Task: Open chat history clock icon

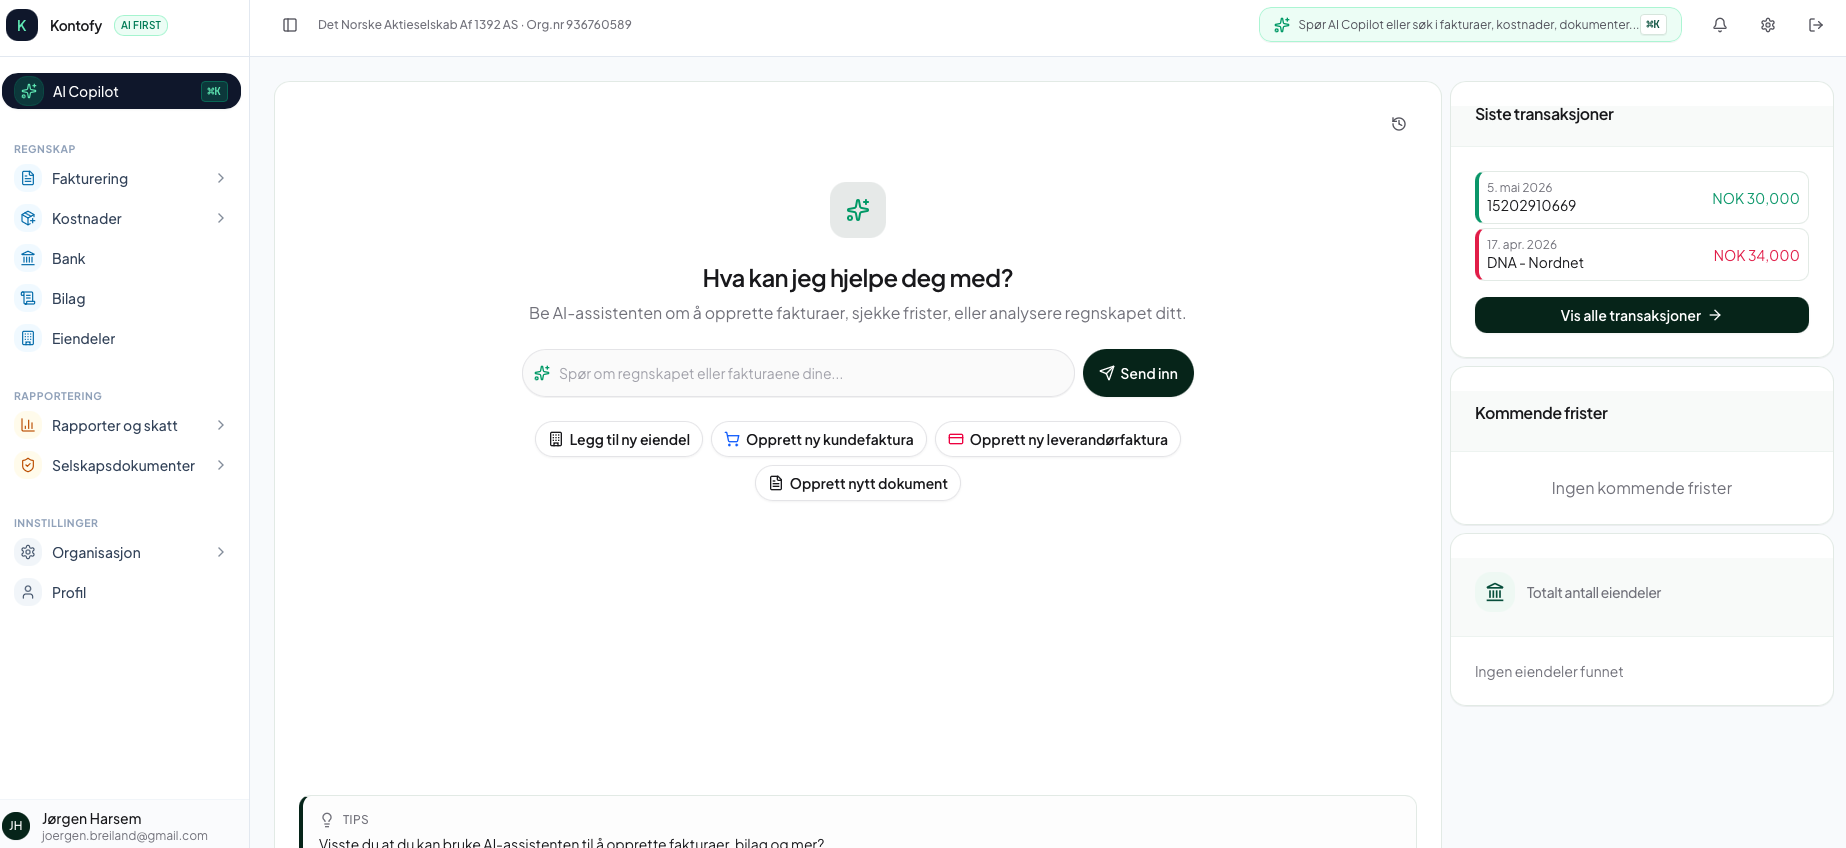Action: pyautogui.click(x=1399, y=124)
